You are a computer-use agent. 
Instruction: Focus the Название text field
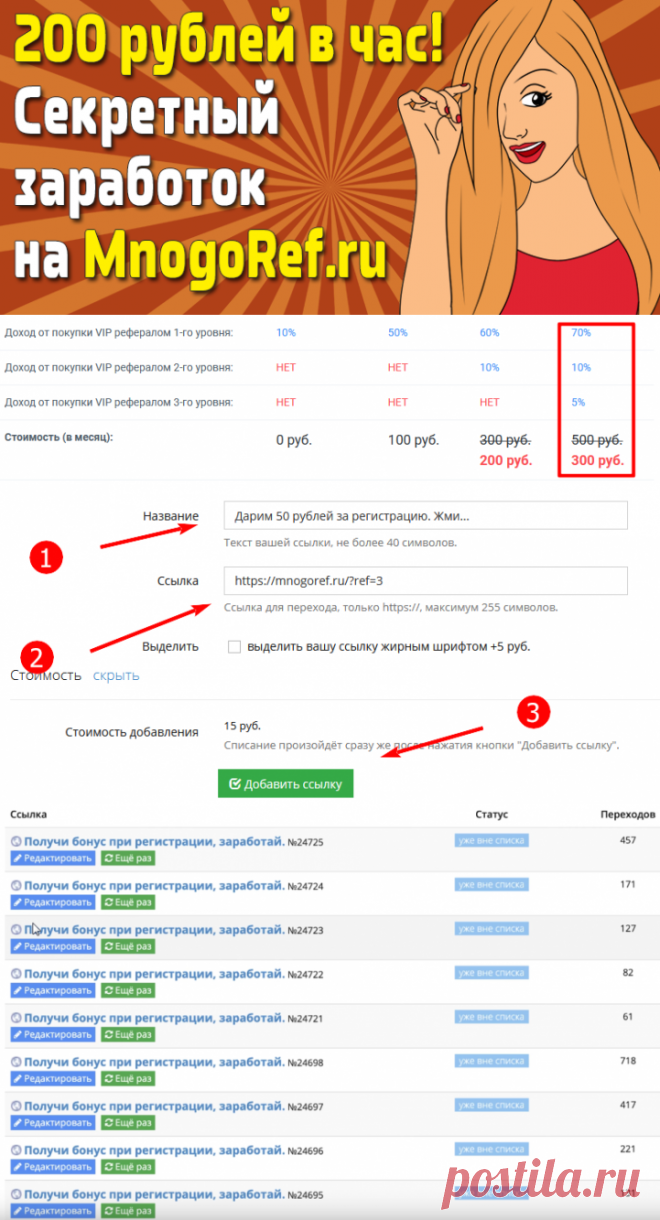tap(426, 516)
